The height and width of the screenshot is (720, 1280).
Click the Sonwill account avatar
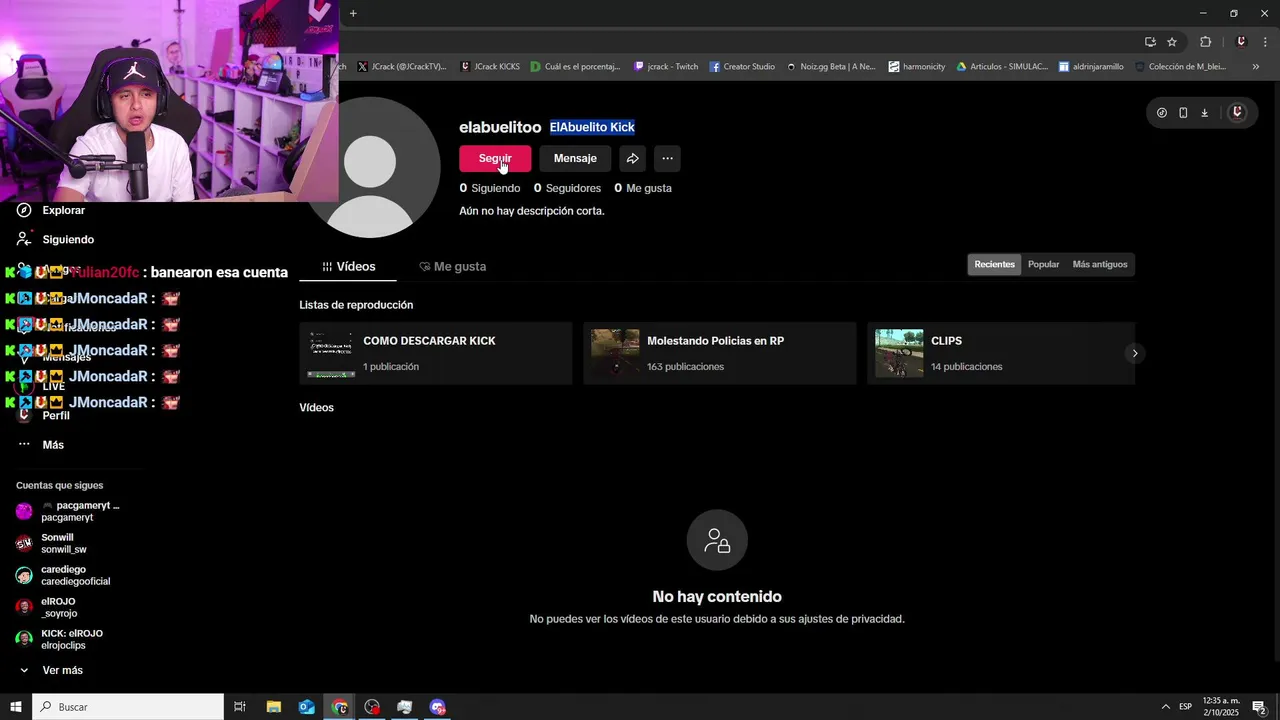[24, 543]
